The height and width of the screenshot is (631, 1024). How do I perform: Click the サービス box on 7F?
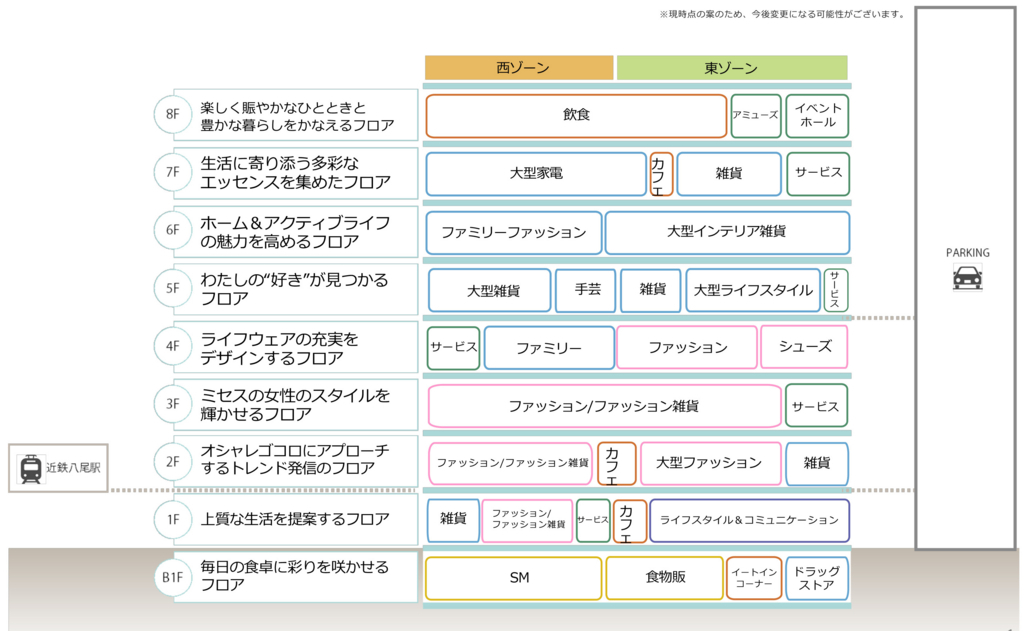[x=818, y=174]
